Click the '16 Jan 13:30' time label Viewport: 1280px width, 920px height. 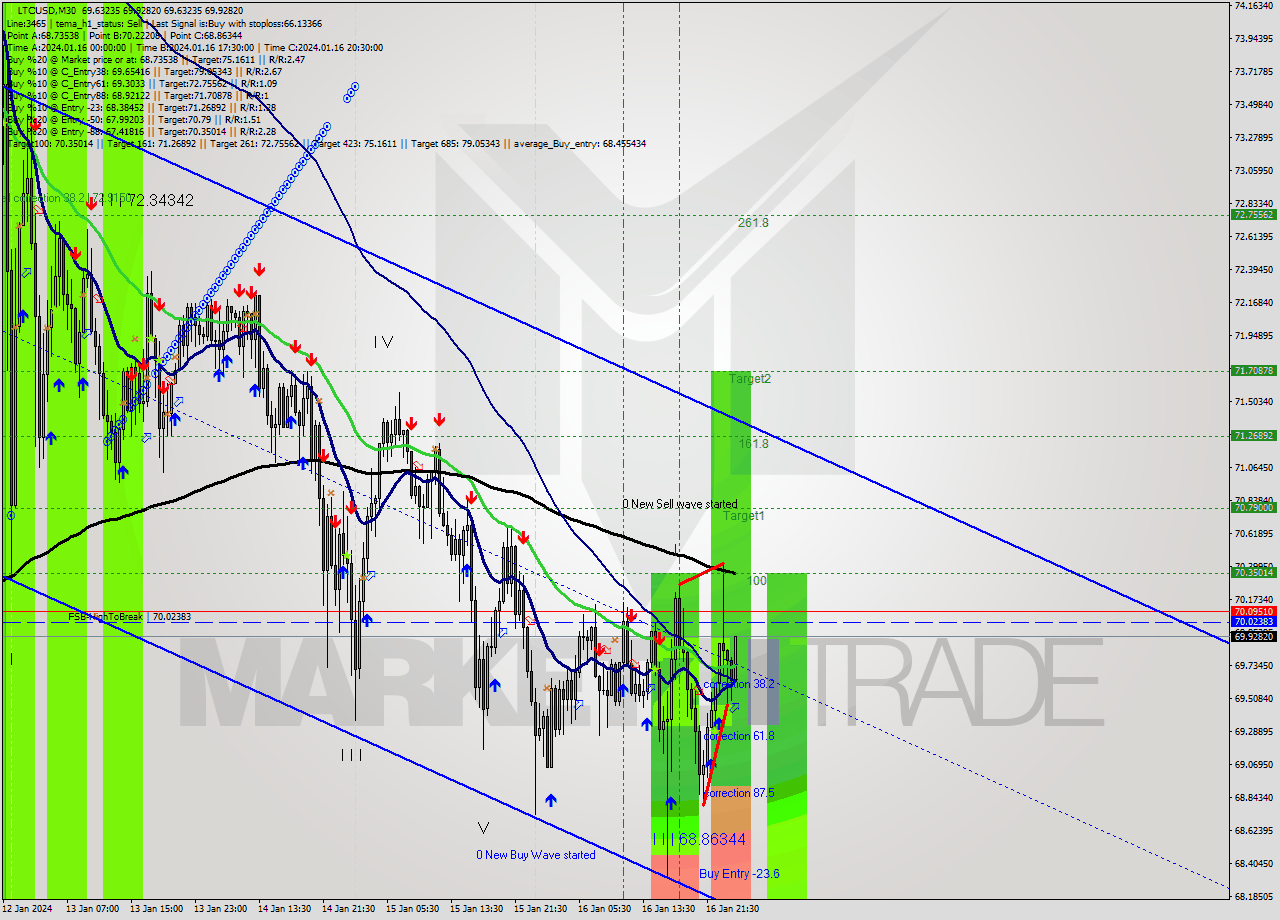coord(669,909)
